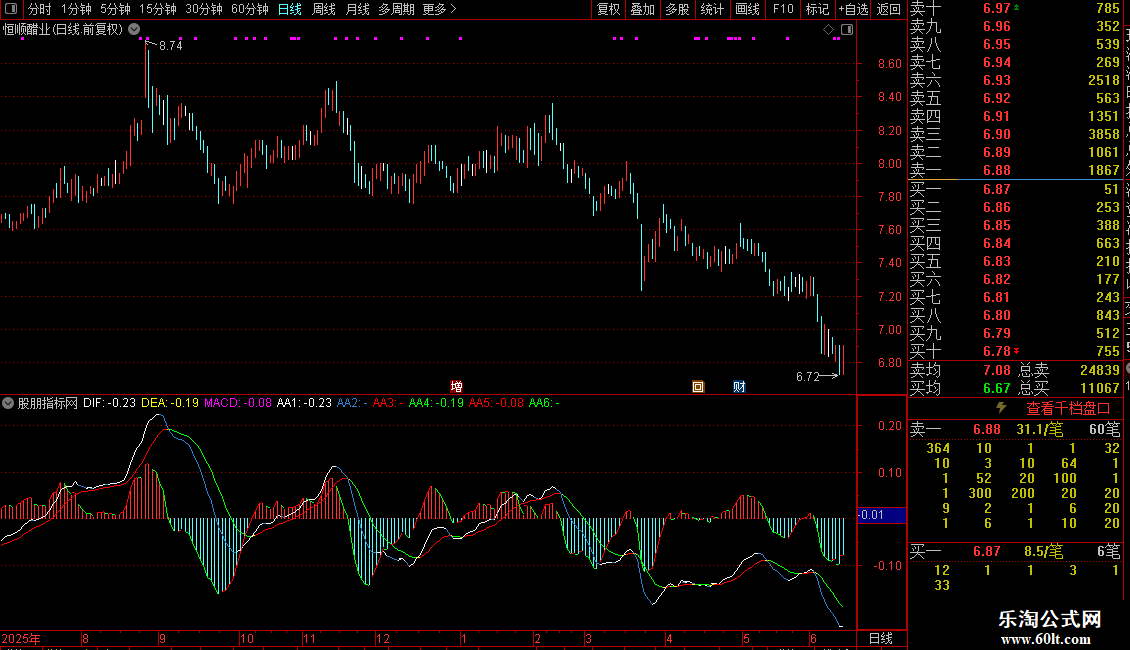Click the 8.74 high price label
The height and width of the screenshot is (650, 1130).
(x=171, y=45)
